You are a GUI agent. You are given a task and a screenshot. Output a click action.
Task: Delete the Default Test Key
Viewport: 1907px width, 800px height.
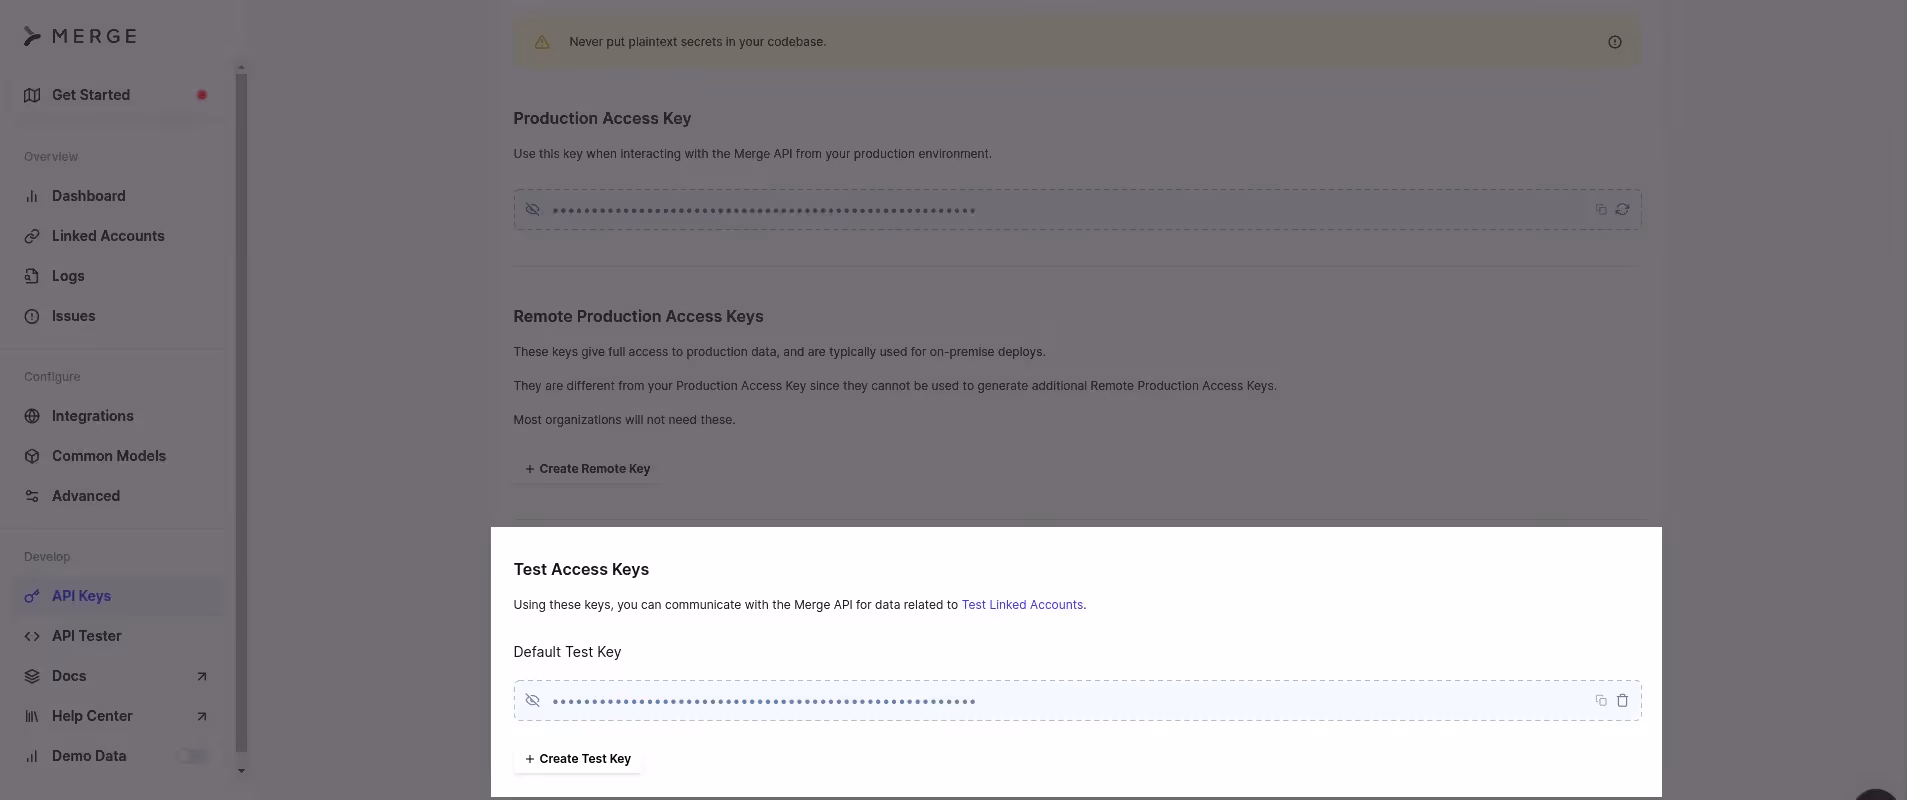tap(1622, 701)
